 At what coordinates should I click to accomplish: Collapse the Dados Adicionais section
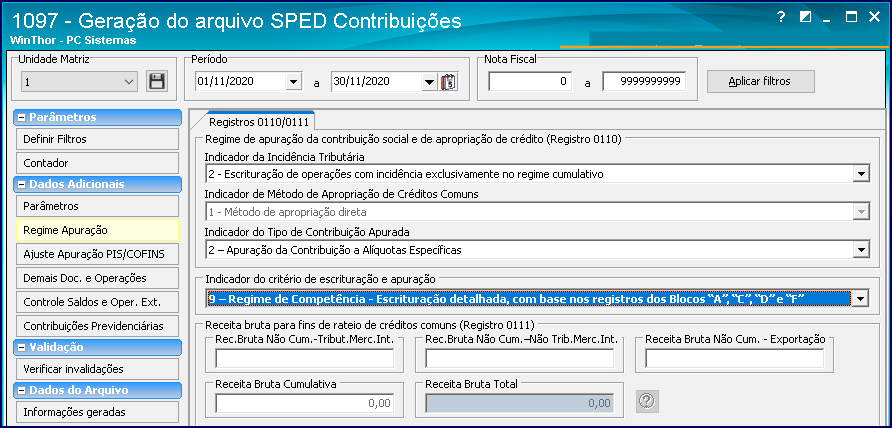pyautogui.click(x=22, y=184)
